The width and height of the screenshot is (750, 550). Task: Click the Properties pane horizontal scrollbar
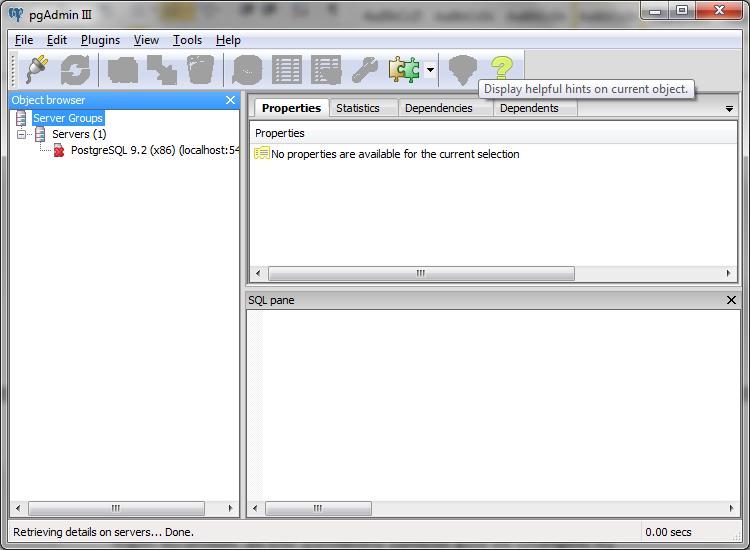click(421, 273)
